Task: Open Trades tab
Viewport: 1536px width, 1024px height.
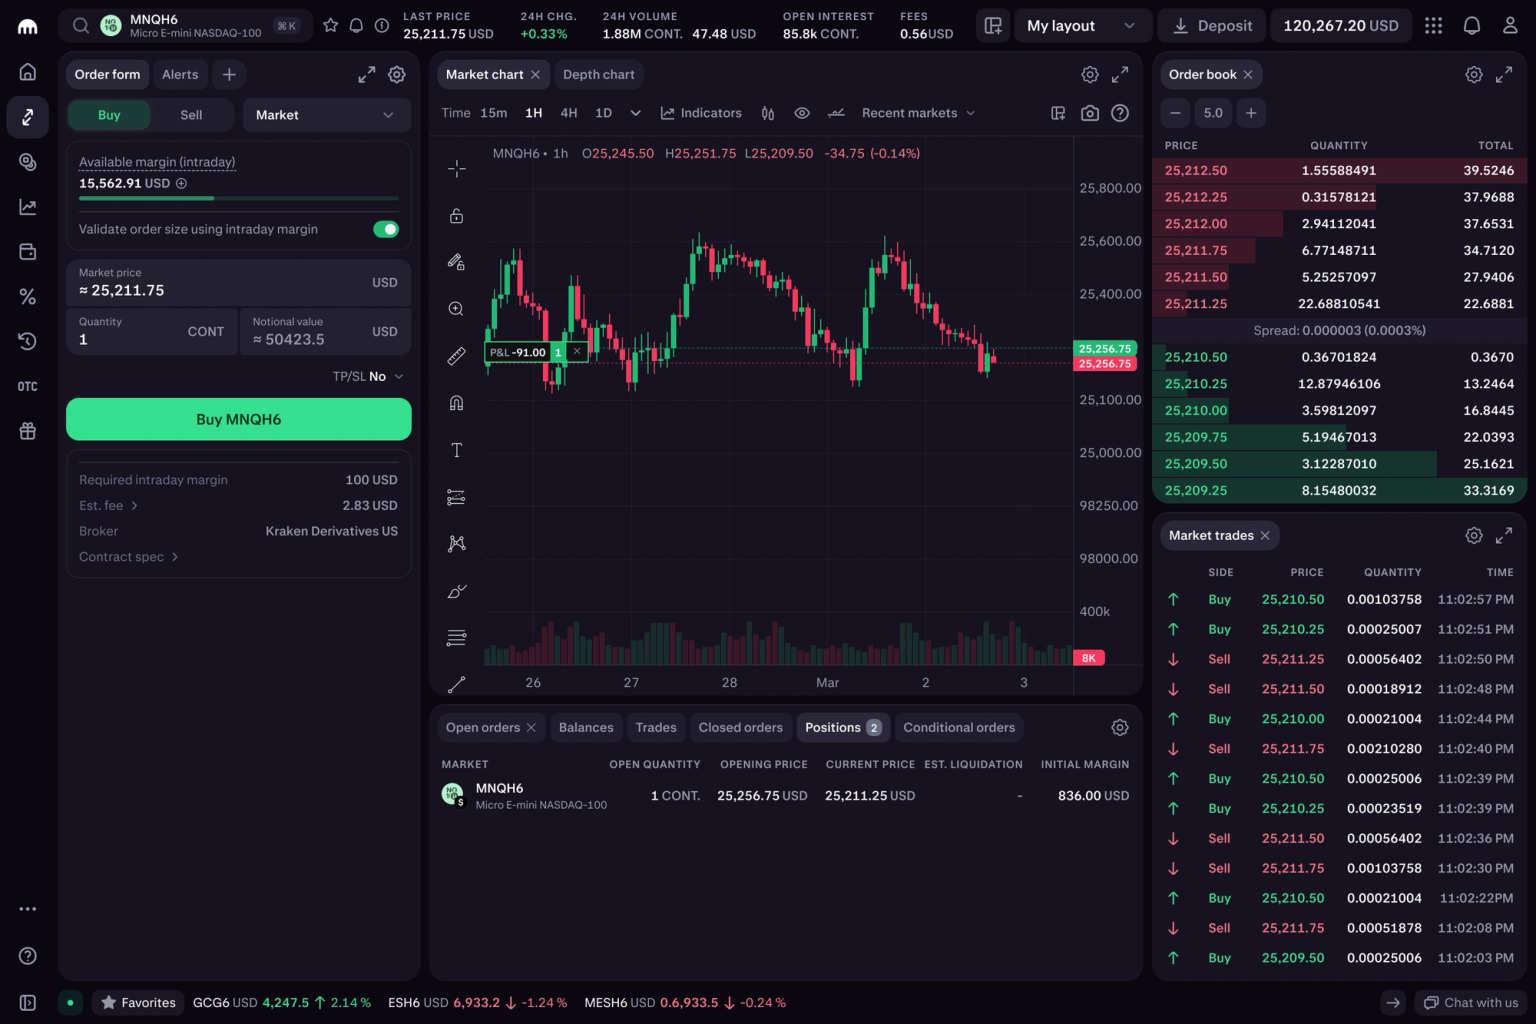Action: click(x=656, y=728)
